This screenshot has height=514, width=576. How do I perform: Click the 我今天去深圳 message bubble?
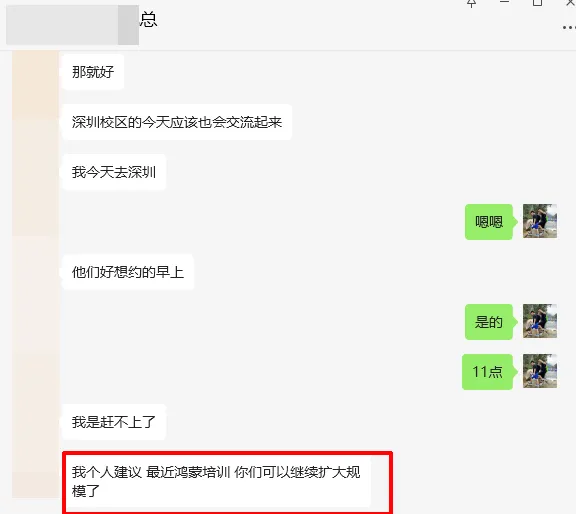pos(114,172)
